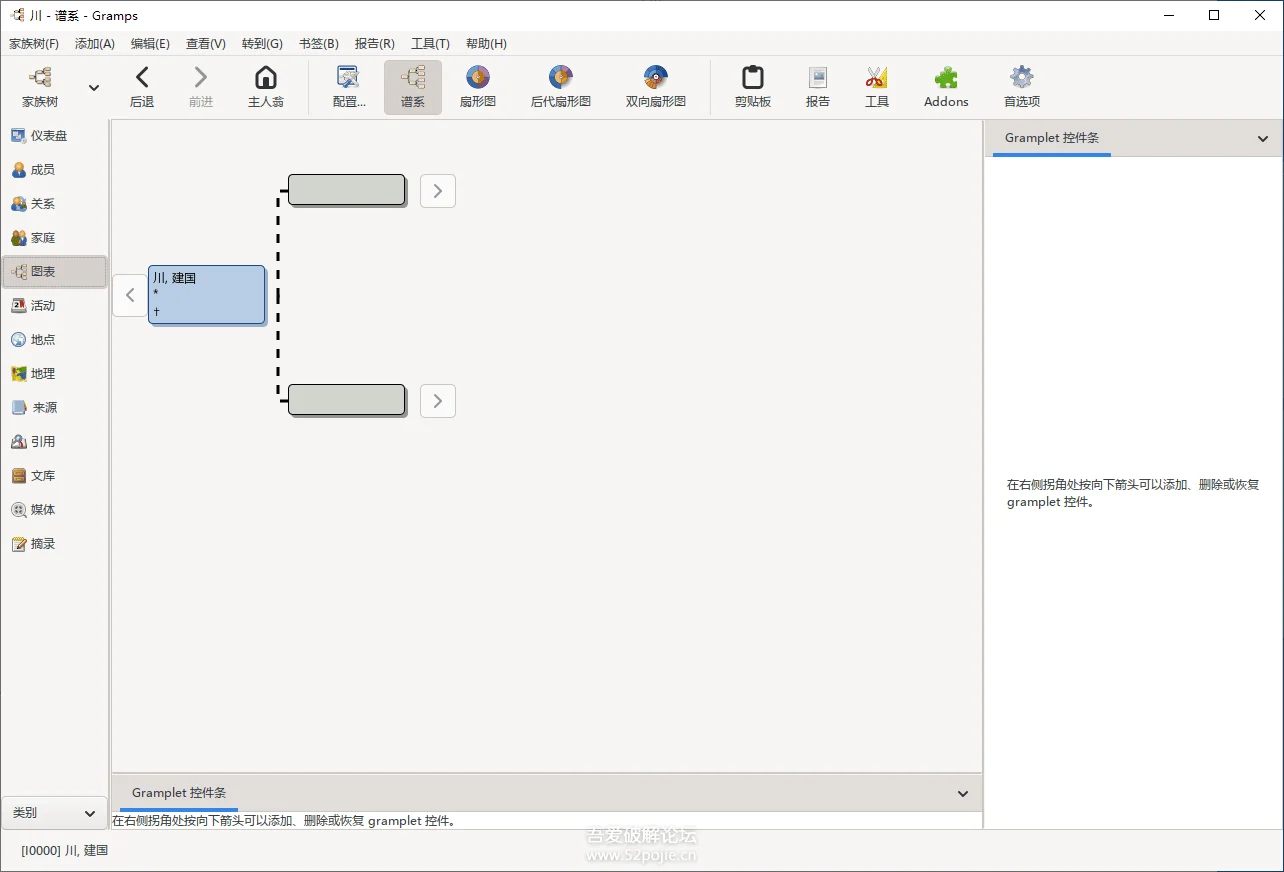This screenshot has height=872, width=1284.
Task: Open the 类别 category dropdown
Action: 54,813
